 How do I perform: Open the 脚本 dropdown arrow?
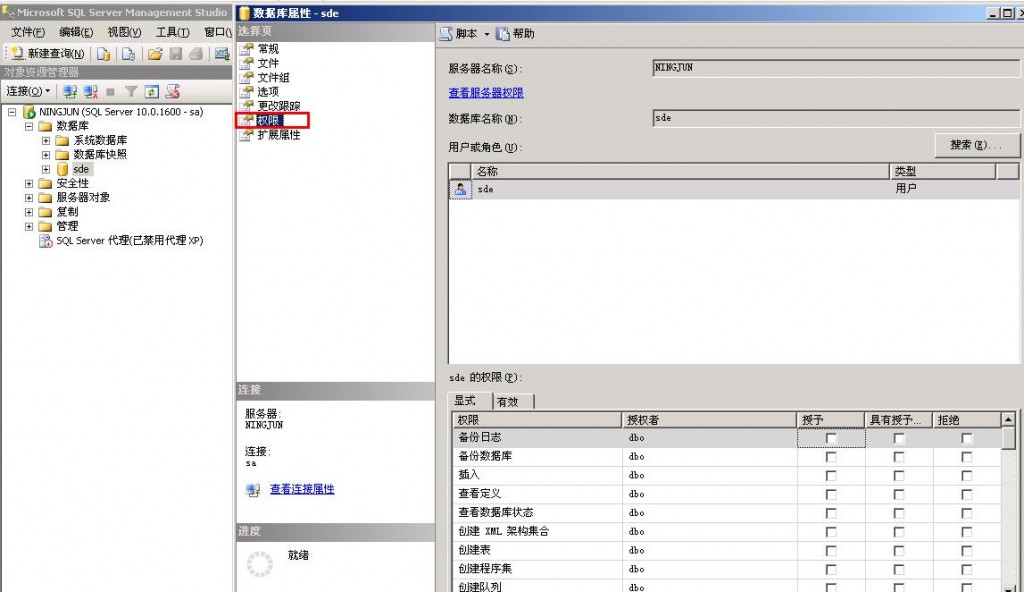click(486, 33)
